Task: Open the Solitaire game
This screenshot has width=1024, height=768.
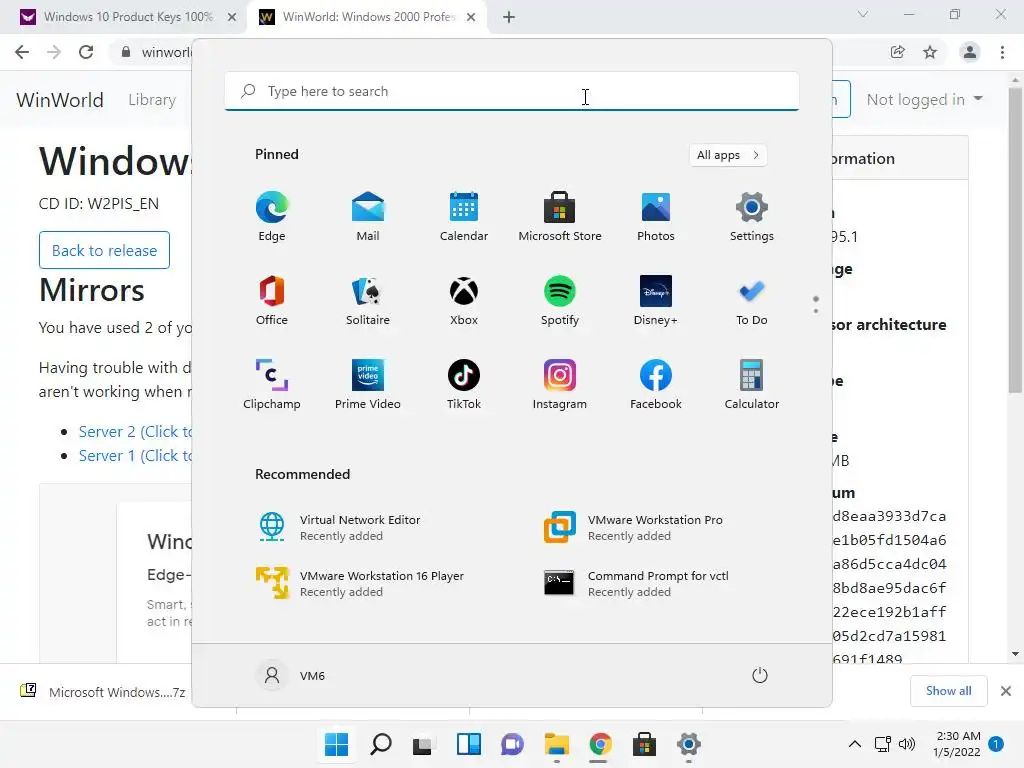Action: point(368,300)
